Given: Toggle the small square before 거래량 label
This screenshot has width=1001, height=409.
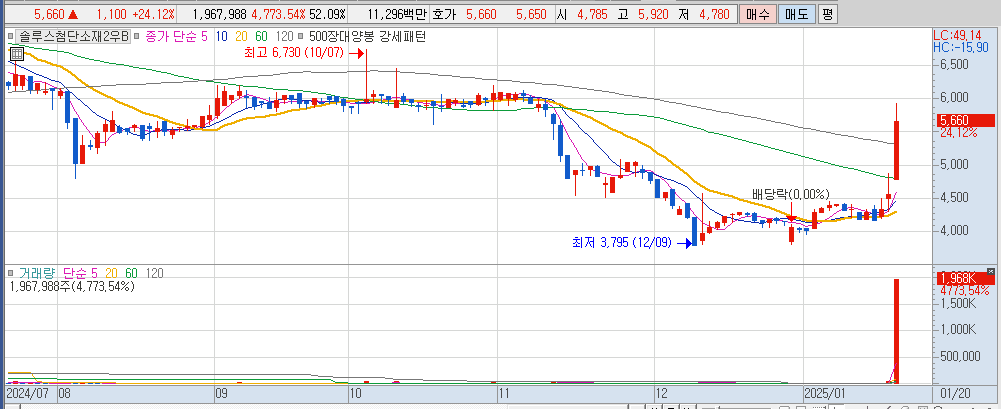Looking at the screenshot, I should (11, 273).
